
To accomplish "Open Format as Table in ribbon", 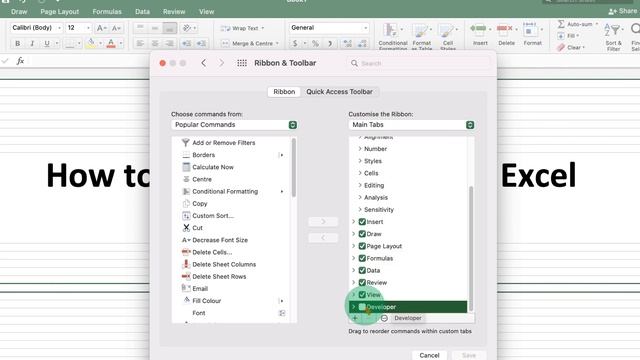I will coord(422,36).
